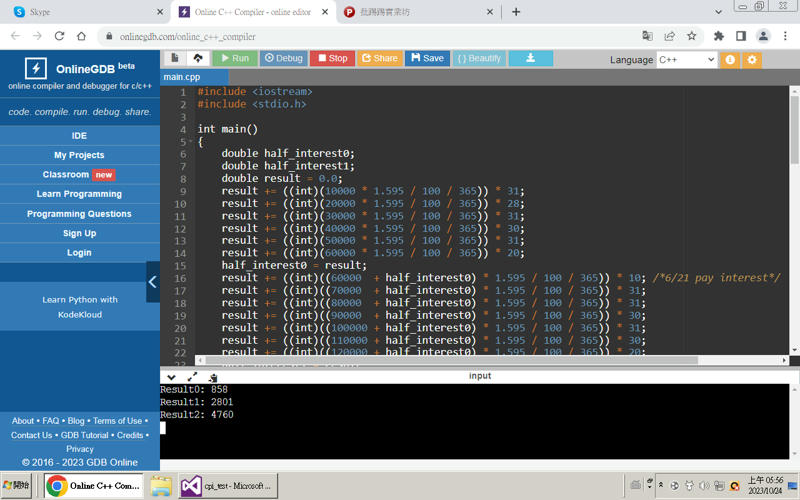The image size is (800, 500).
Task: Collapse the console panel with the chevron
Action: [171, 377]
